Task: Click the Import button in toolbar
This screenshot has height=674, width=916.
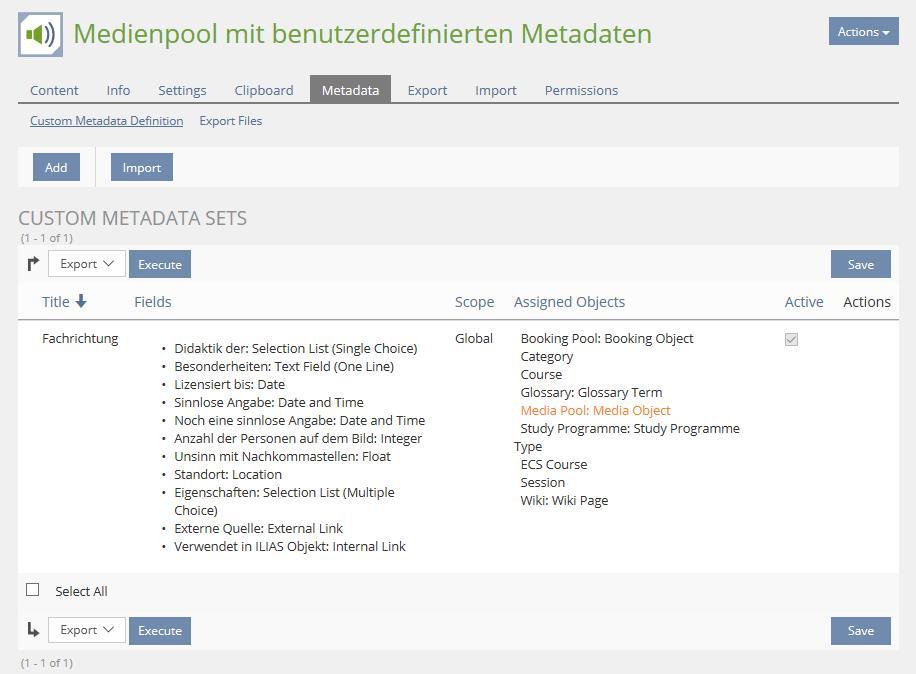Action: 142,167
